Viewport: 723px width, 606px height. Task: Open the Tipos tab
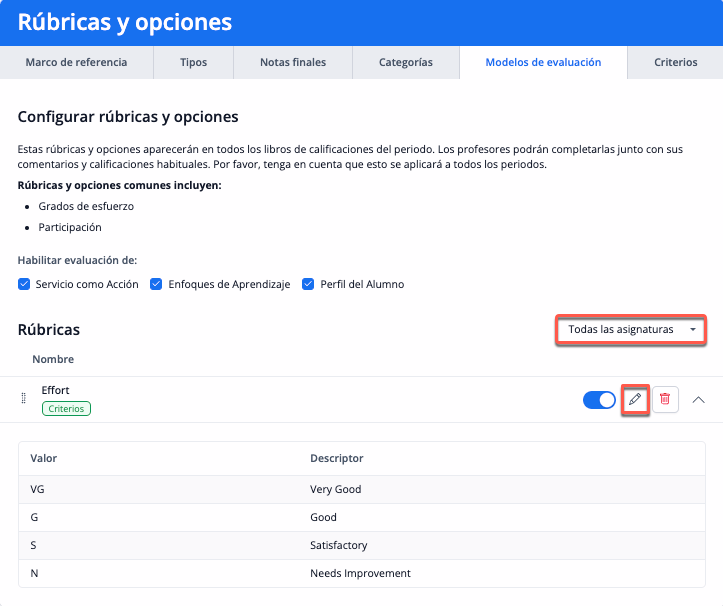(193, 62)
